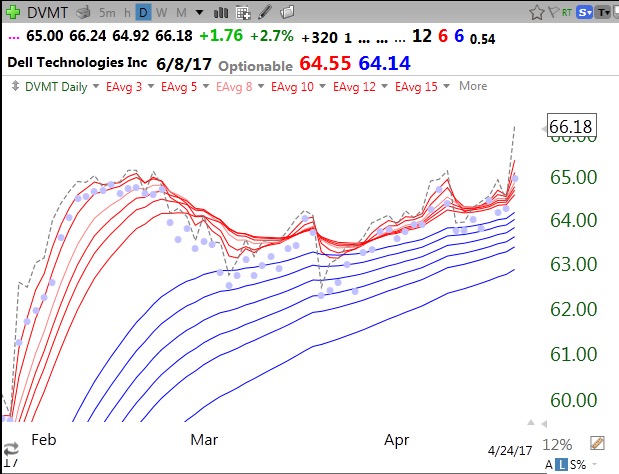
Task: Click the green RT real-time indicator
Action: pyautogui.click(x=567, y=13)
